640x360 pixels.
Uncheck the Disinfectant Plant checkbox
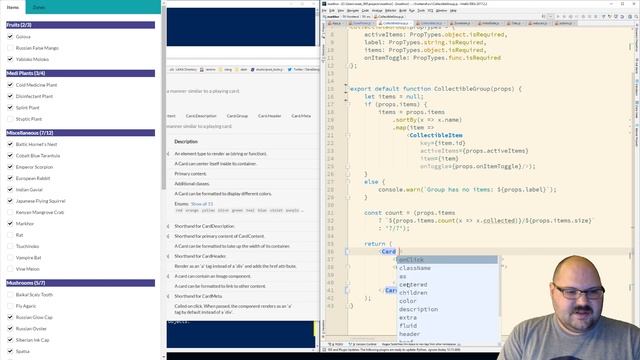pyautogui.click(x=10, y=96)
